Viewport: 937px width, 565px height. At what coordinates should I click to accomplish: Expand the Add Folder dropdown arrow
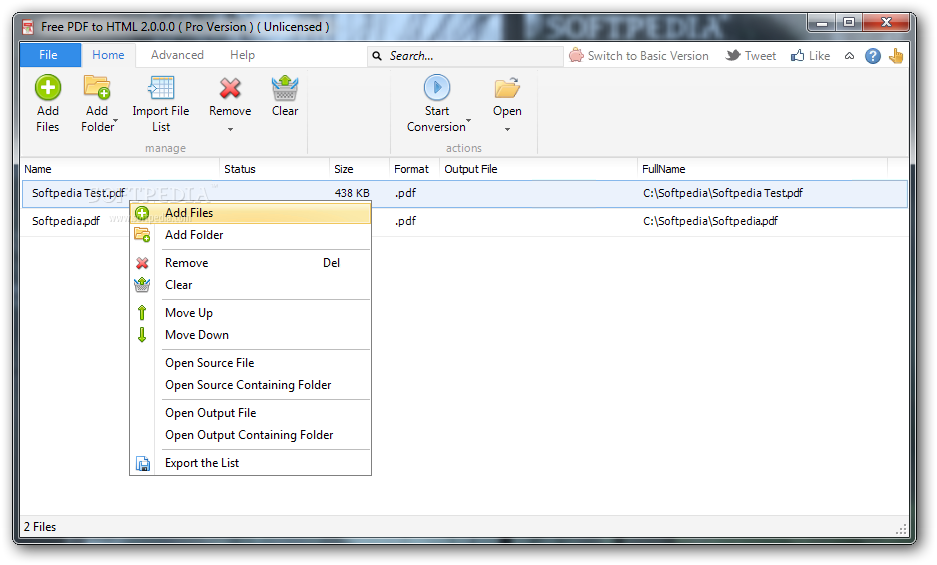[116, 121]
